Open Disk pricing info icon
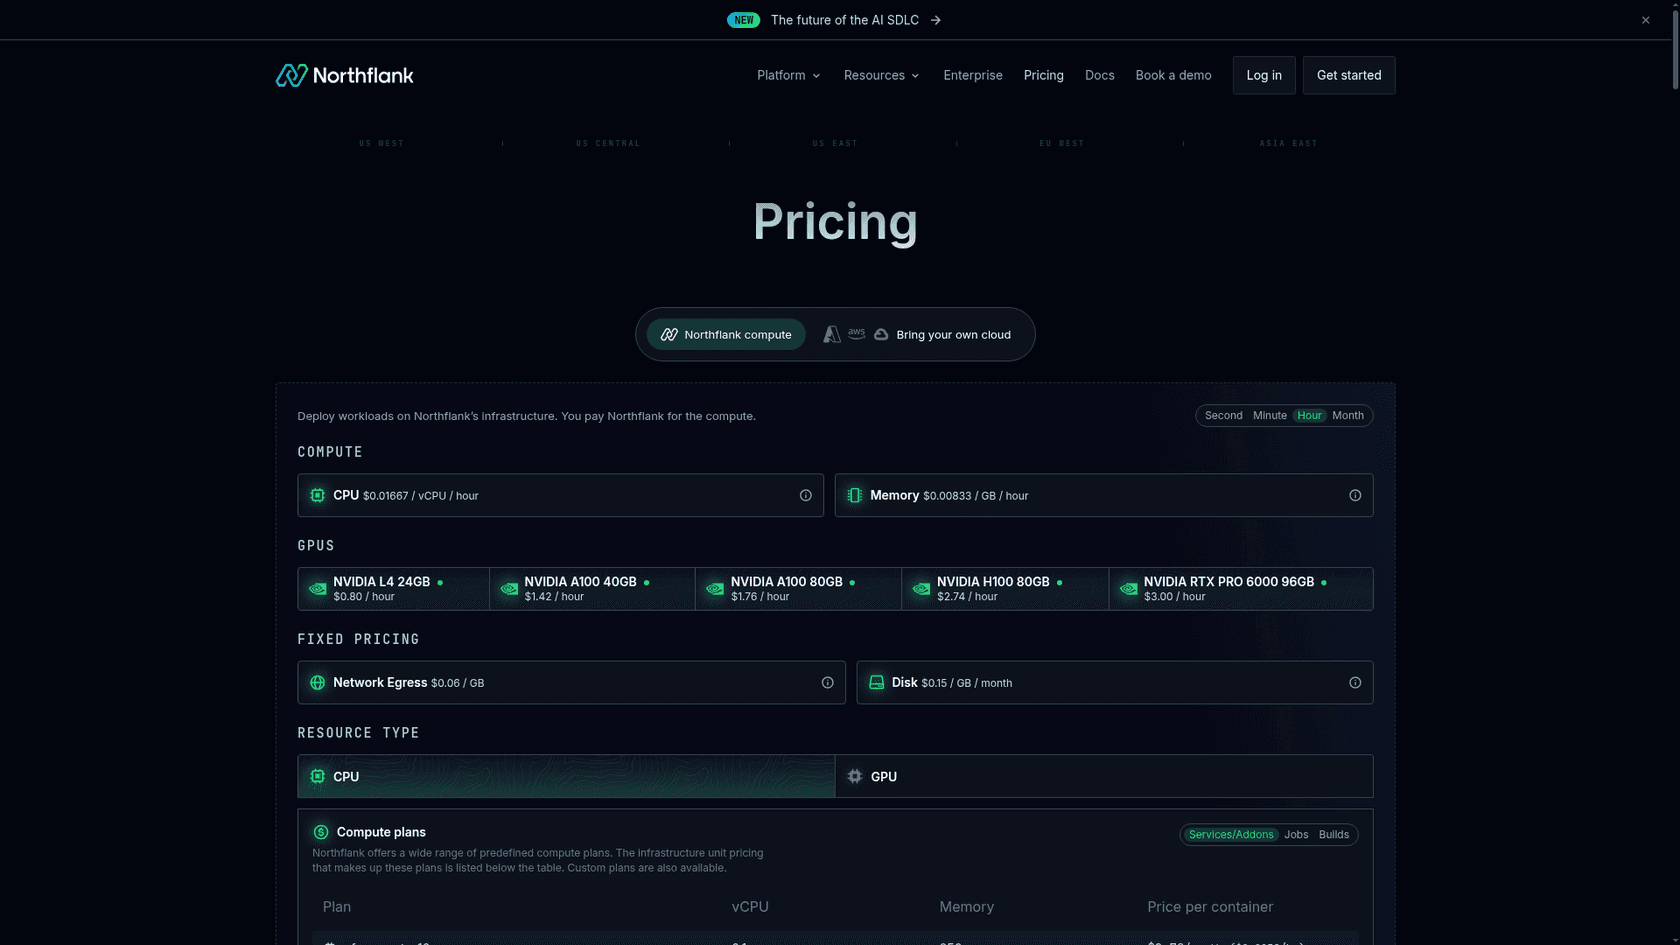1680x945 pixels. coord(1355,683)
